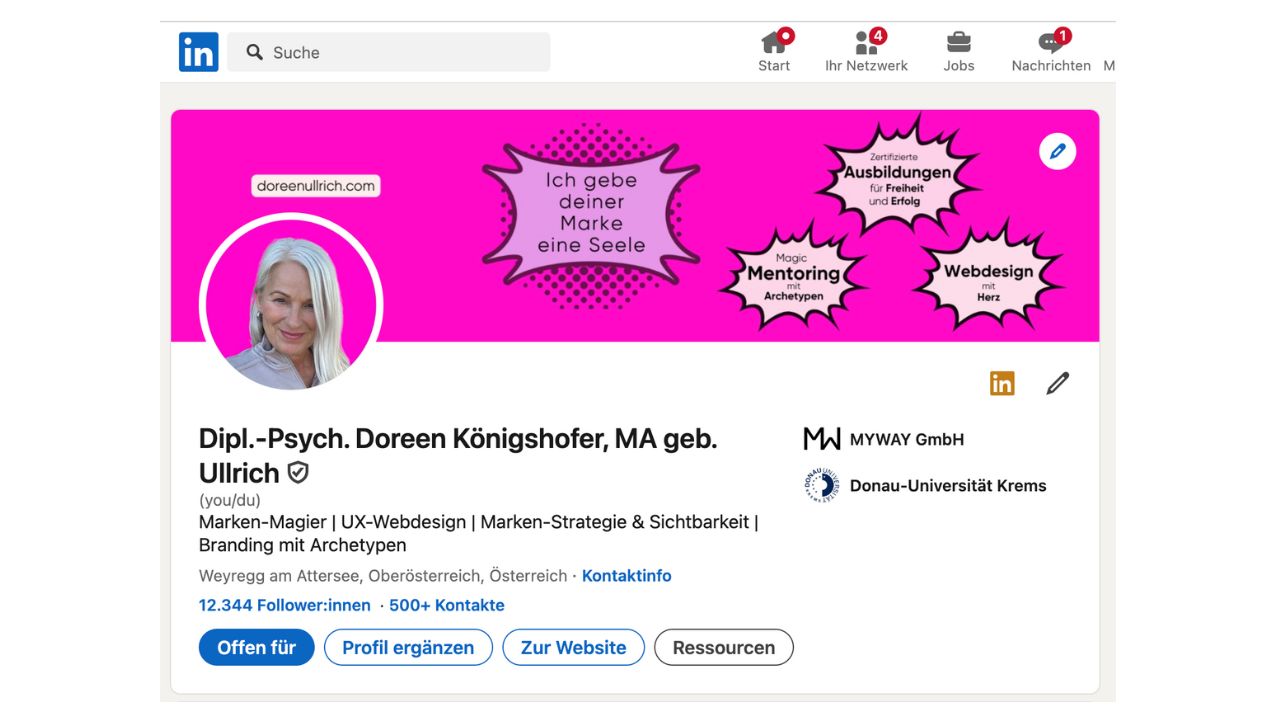The image size is (1280, 720).
Task: Open Kontaktinfo
Action: click(x=627, y=576)
